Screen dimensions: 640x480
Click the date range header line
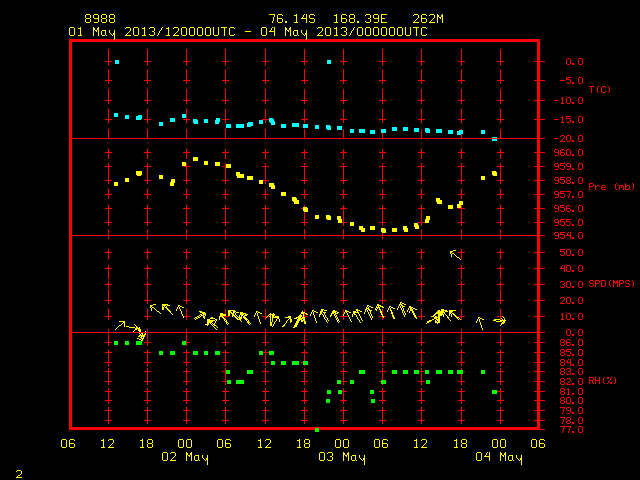tap(248, 32)
